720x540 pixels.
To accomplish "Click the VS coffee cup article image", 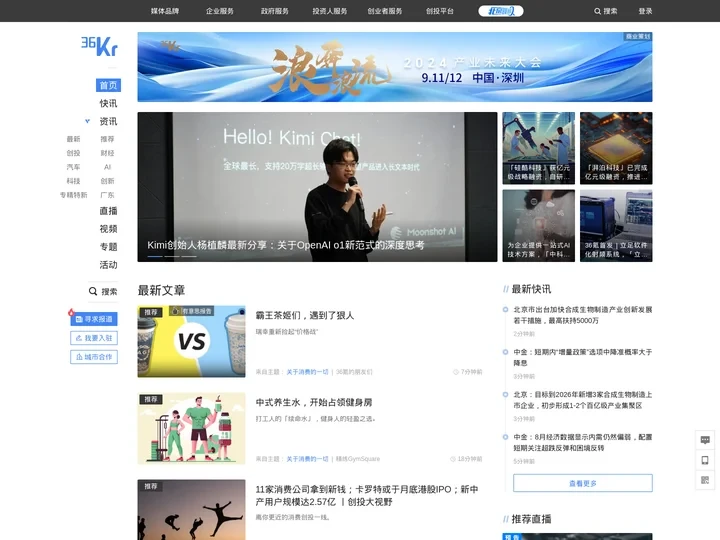I will (x=191, y=342).
